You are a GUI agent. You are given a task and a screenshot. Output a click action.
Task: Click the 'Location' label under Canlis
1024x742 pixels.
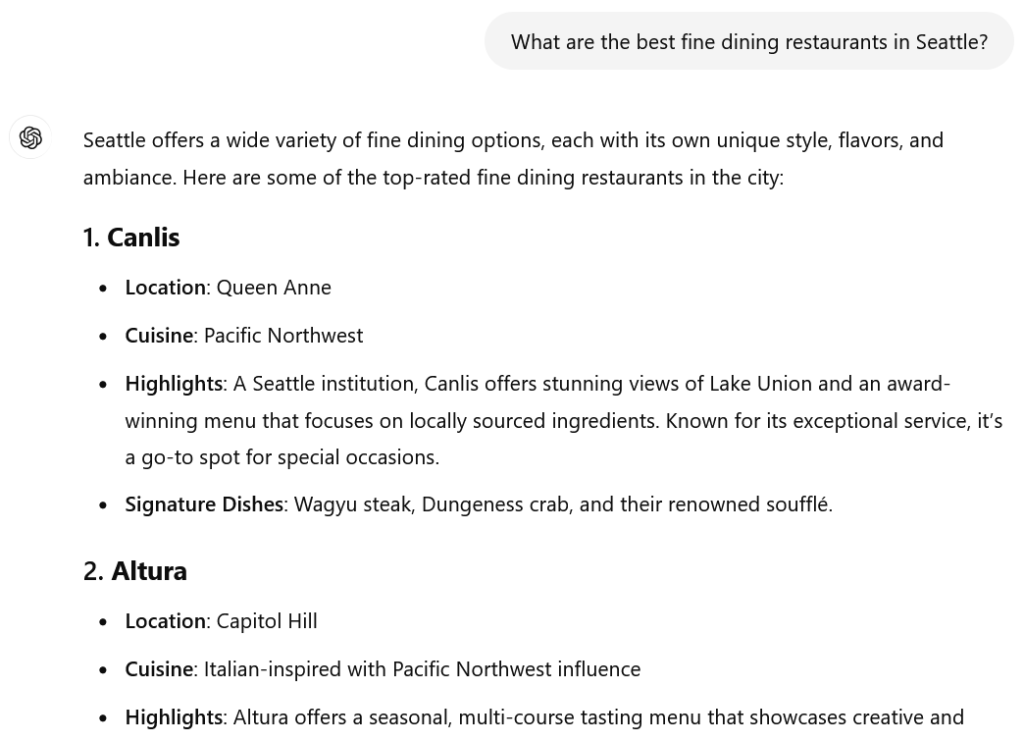pos(165,287)
